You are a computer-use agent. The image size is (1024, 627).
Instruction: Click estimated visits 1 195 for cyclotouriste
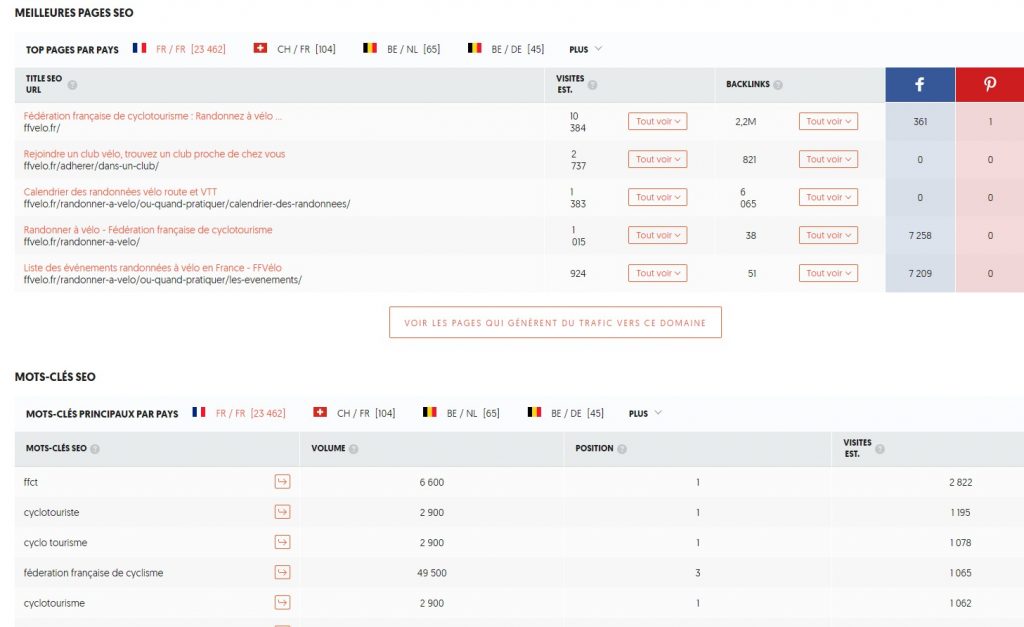click(961, 512)
